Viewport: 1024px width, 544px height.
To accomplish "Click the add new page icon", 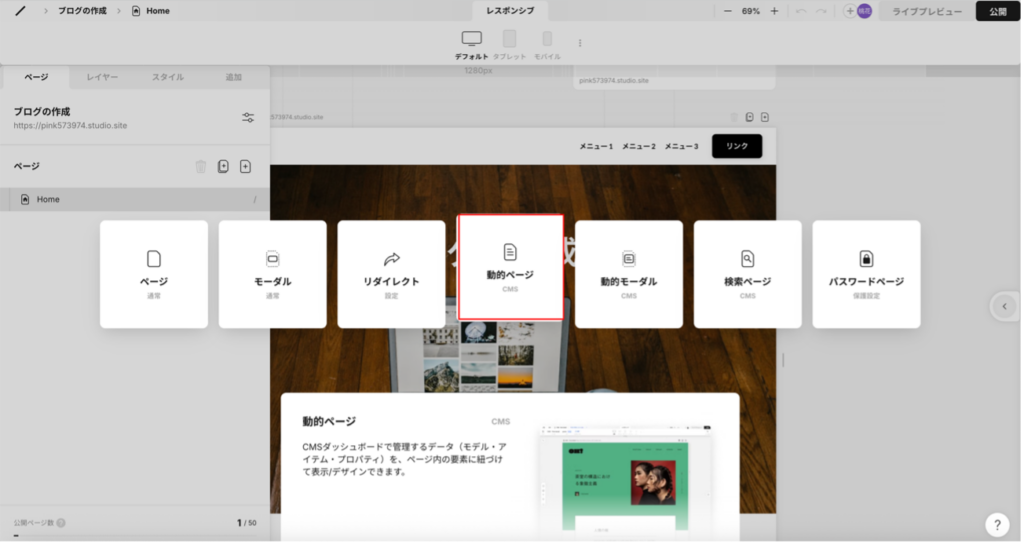I will pos(245,167).
